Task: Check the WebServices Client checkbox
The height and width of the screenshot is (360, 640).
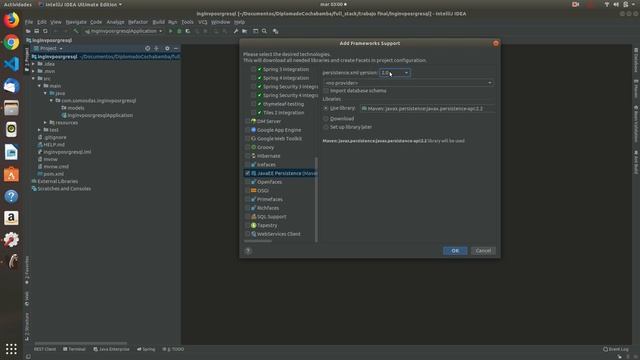Action: [x=247, y=234]
